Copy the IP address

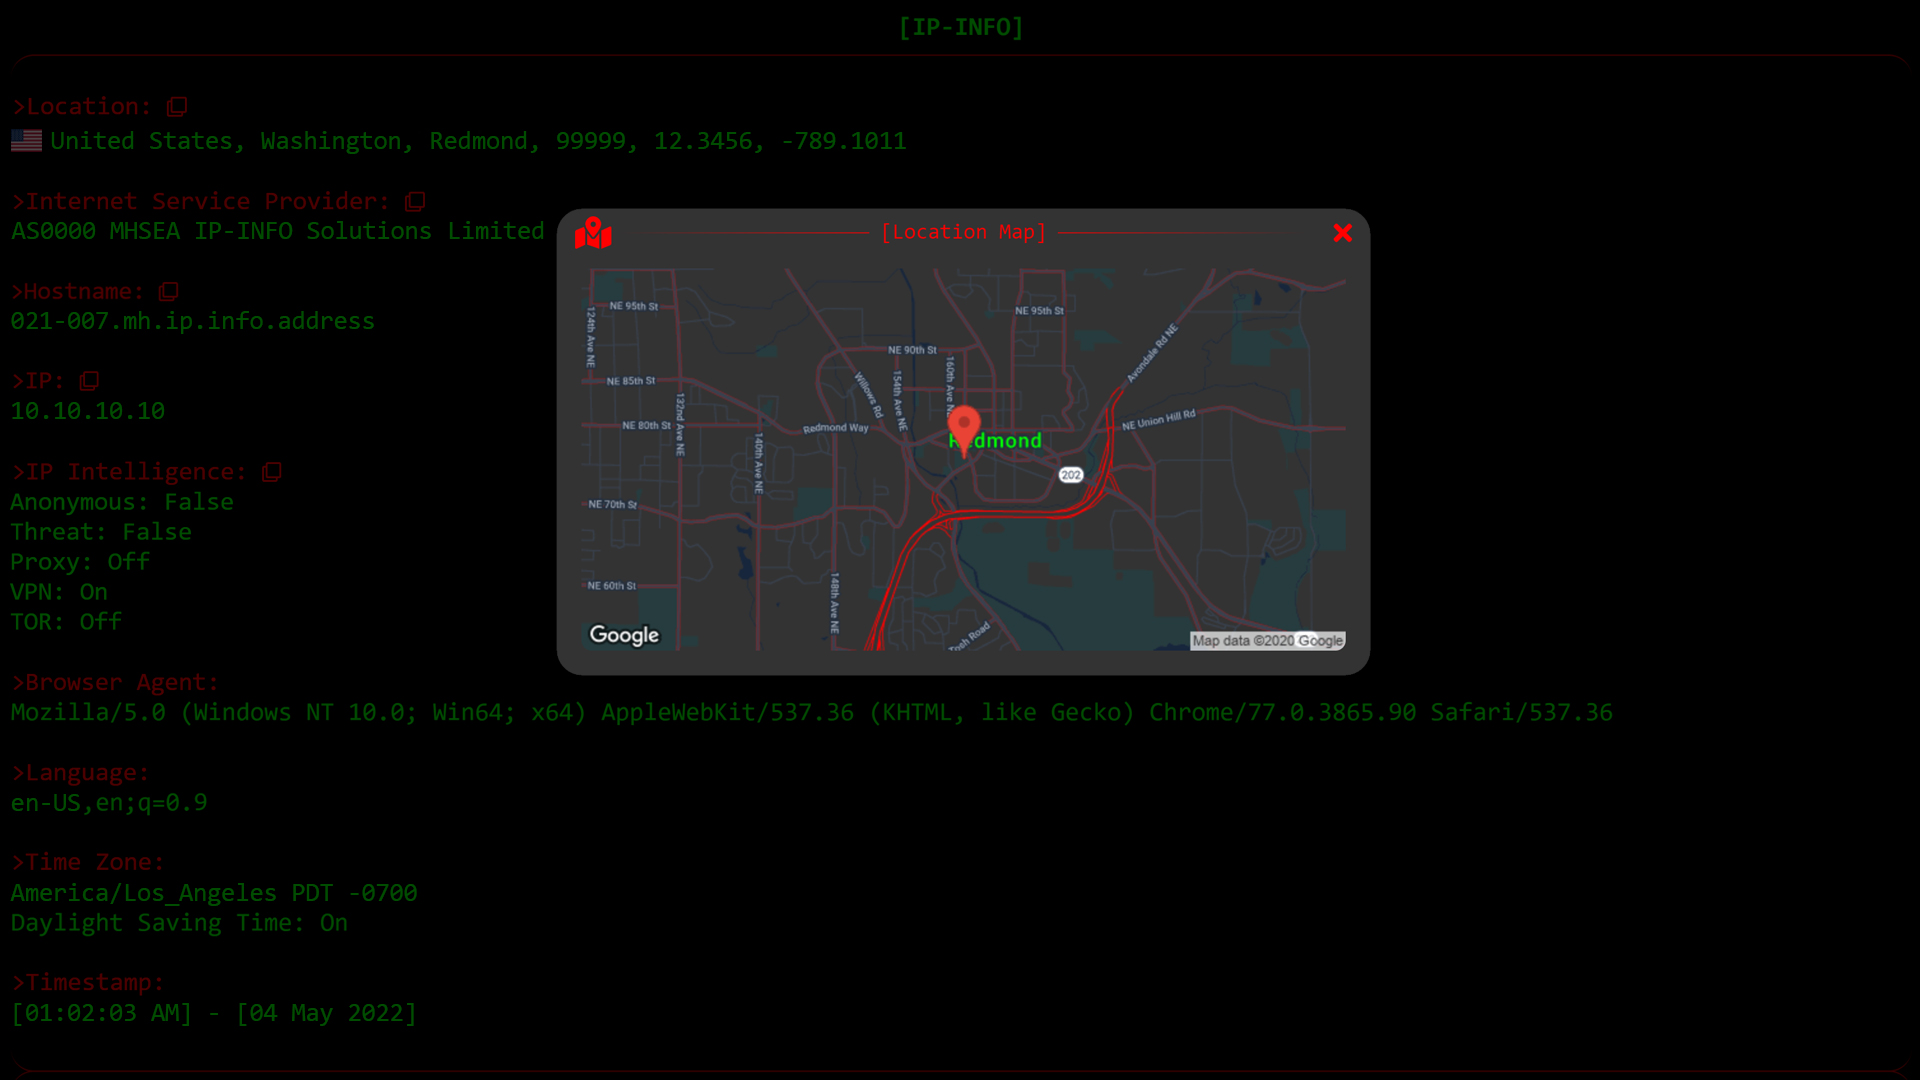tap(91, 381)
